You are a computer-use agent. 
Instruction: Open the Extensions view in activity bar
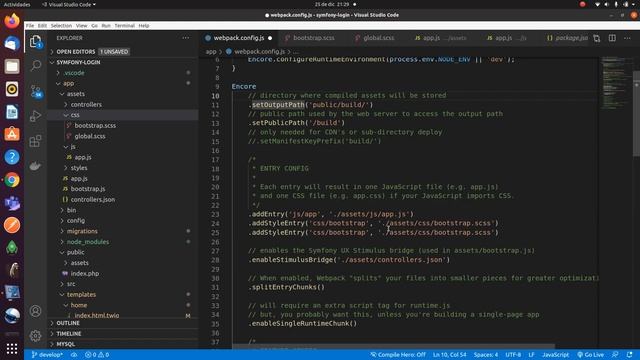36,141
